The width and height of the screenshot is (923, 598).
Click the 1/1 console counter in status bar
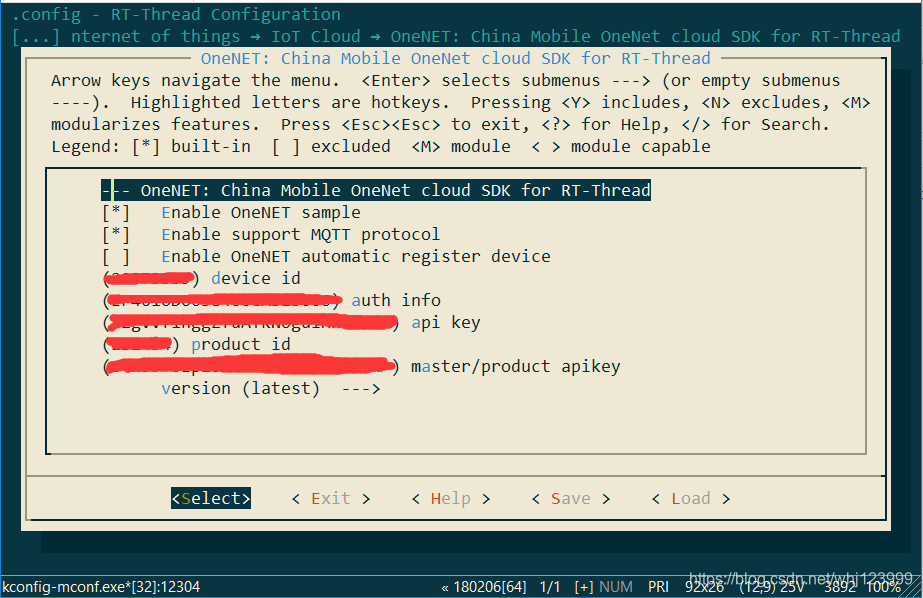550,587
